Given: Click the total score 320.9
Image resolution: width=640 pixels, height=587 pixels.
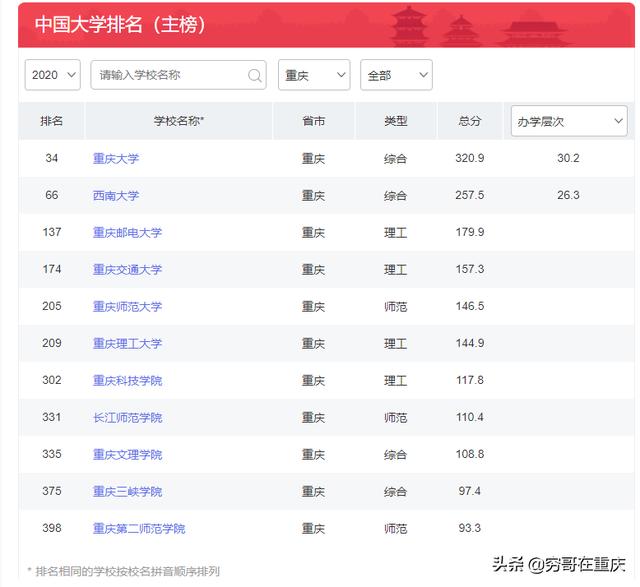Looking at the screenshot, I should pos(470,158).
